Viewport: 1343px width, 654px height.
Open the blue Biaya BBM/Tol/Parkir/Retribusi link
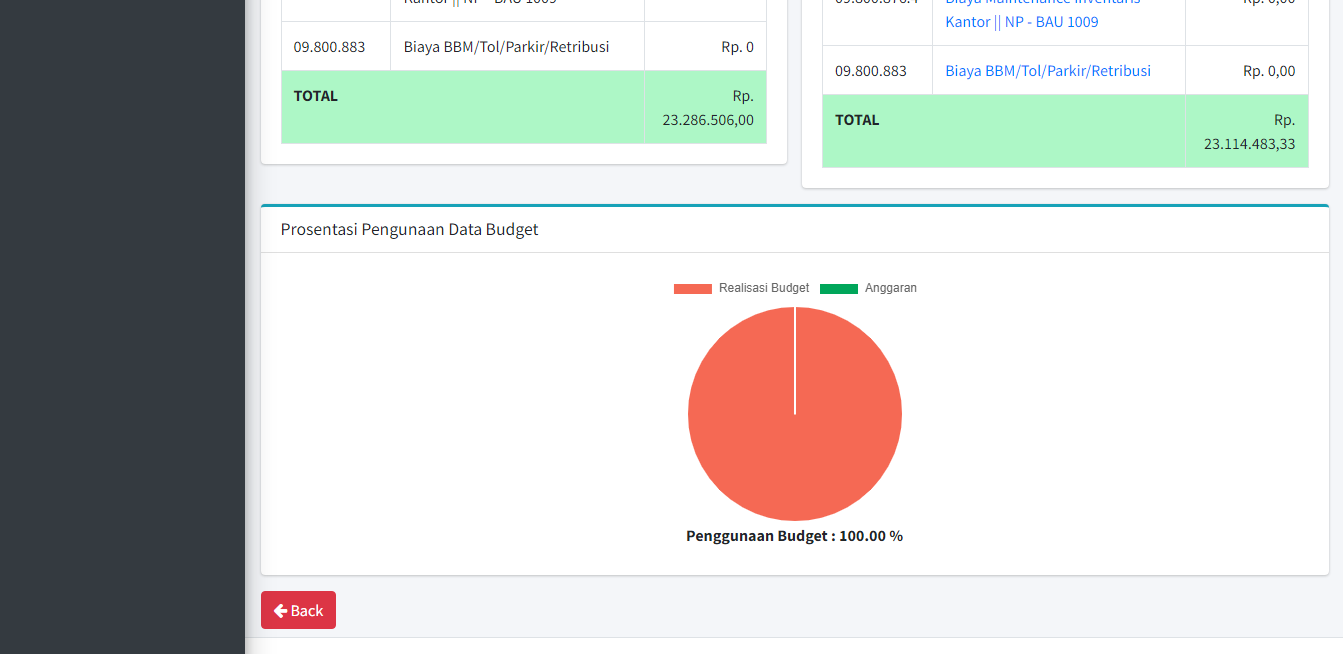pyautogui.click(x=1047, y=71)
